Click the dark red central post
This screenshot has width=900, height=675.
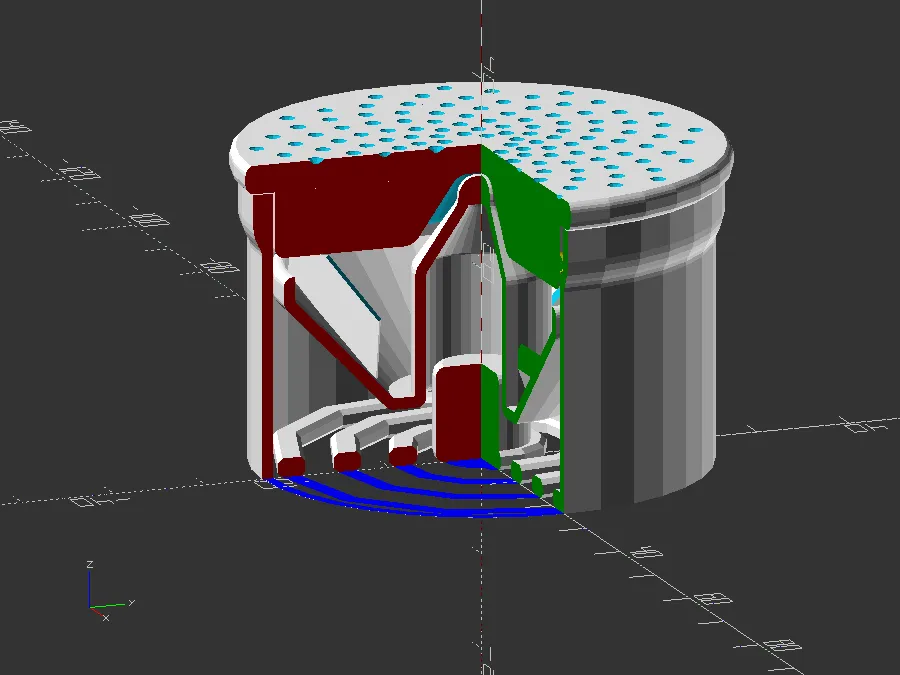457,410
